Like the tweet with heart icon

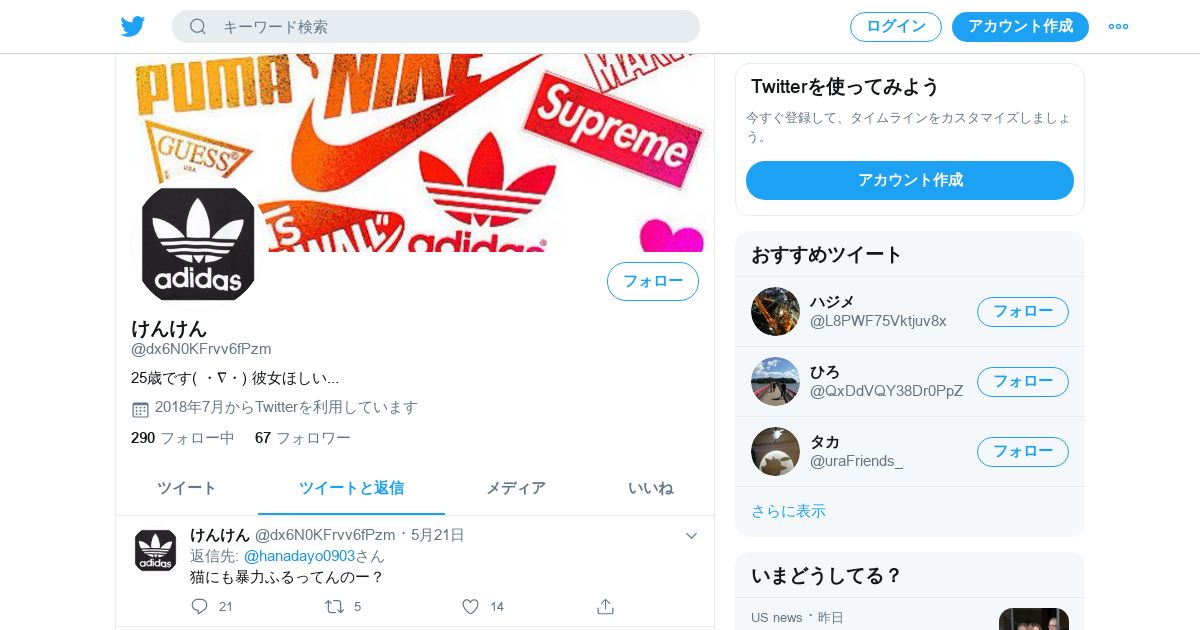pos(470,606)
